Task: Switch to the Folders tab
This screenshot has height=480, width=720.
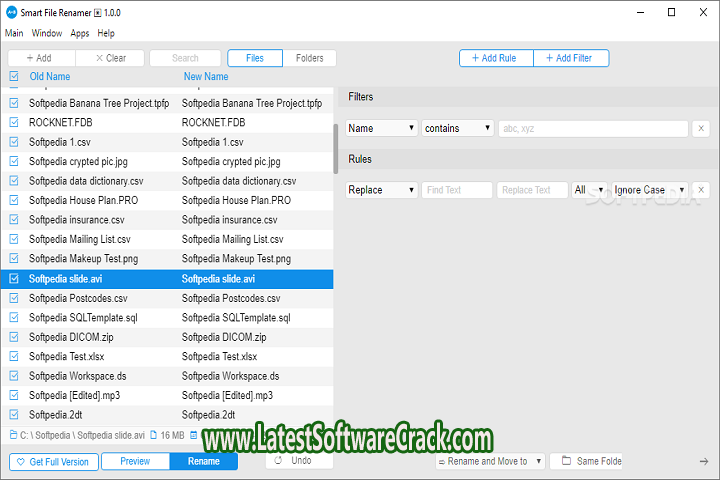Action: click(309, 58)
